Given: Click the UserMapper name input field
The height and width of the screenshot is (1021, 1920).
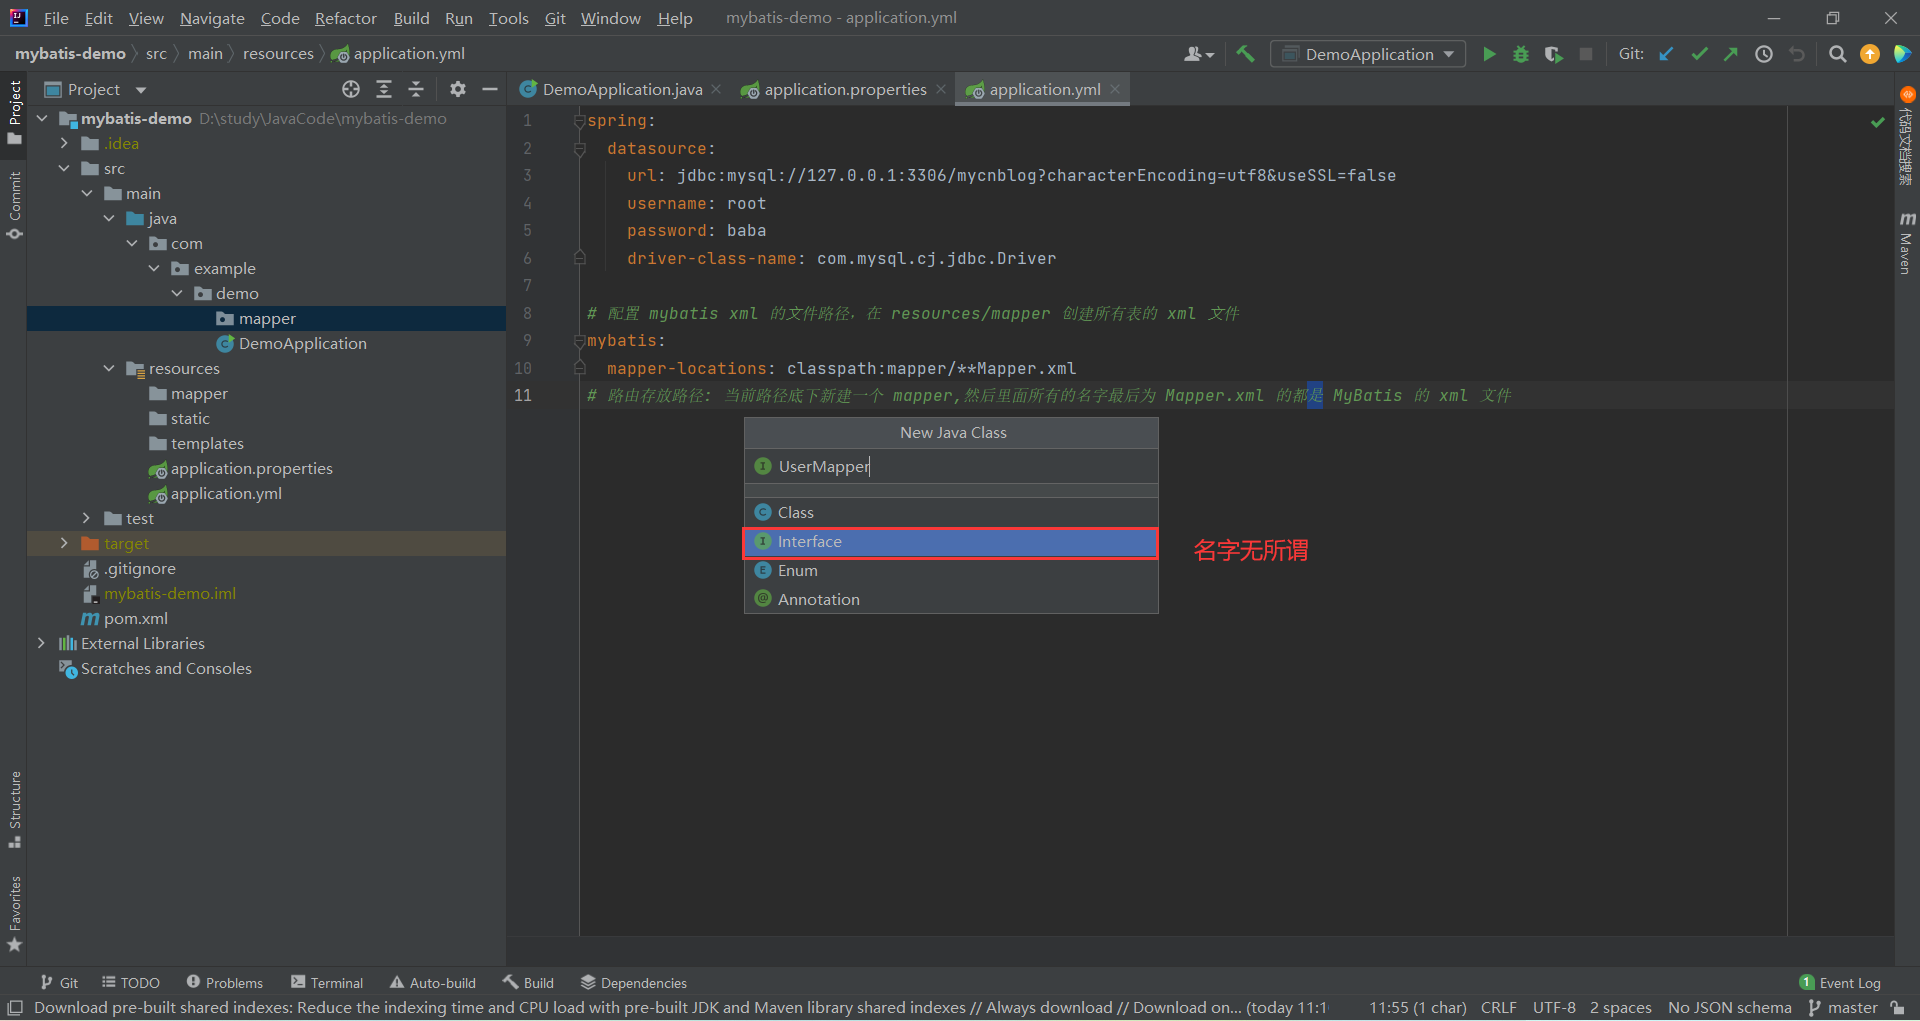Looking at the screenshot, I should pos(951,466).
